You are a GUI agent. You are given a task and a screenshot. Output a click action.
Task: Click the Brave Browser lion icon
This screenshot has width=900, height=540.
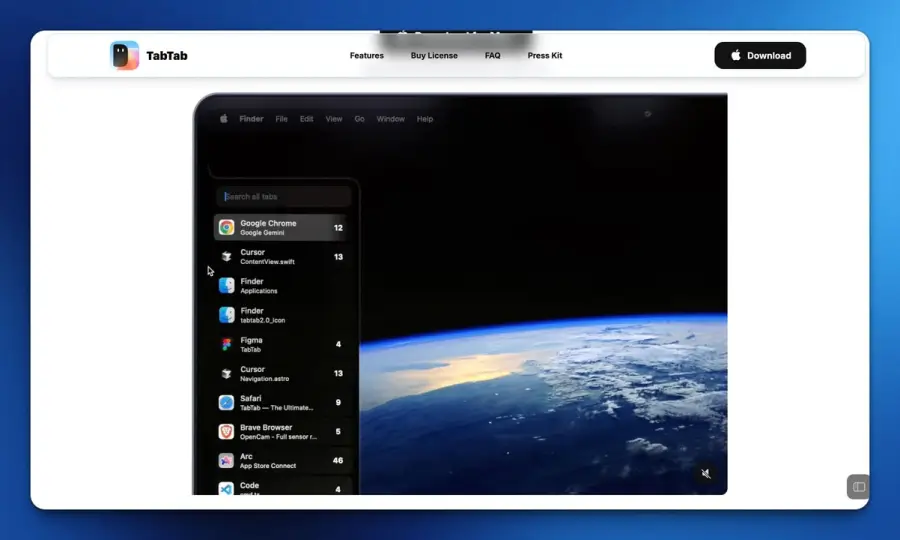click(x=227, y=432)
